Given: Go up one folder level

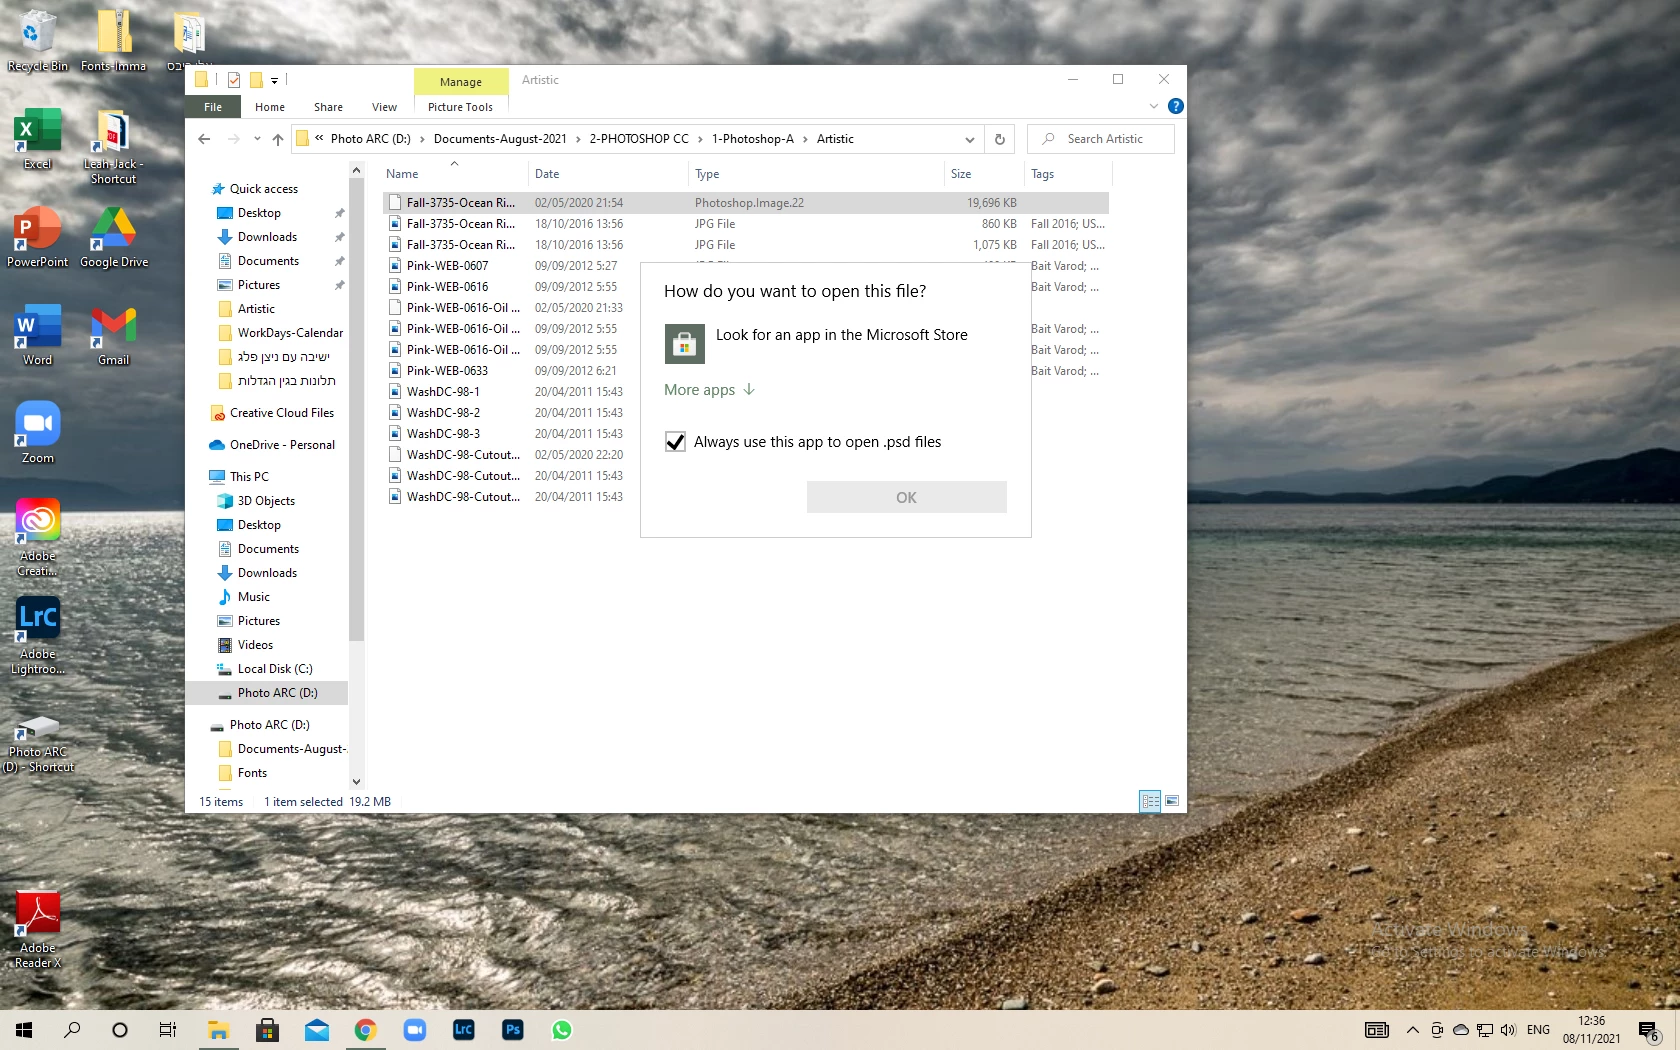Looking at the screenshot, I should tap(278, 139).
